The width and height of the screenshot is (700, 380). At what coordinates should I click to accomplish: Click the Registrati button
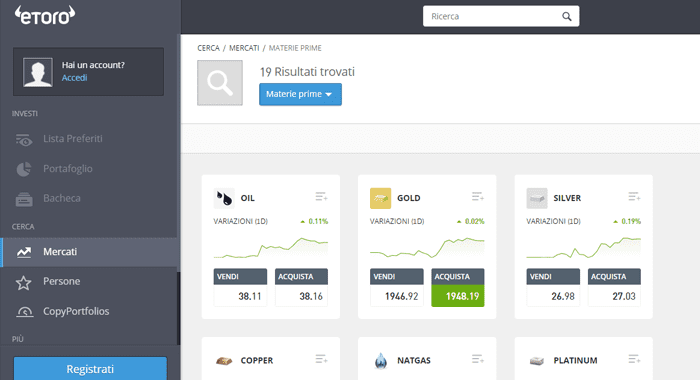pyautogui.click(x=90, y=369)
